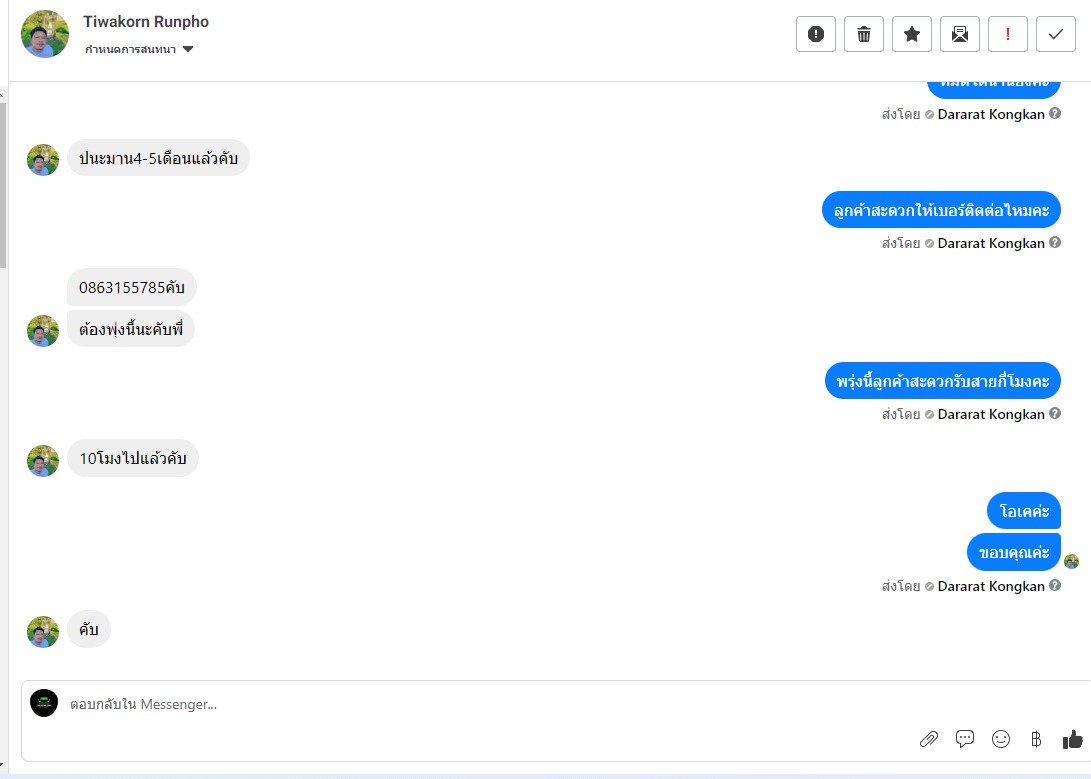The height and width of the screenshot is (779, 1091).
Task: Star this conversation as follow up
Action: (911, 34)
